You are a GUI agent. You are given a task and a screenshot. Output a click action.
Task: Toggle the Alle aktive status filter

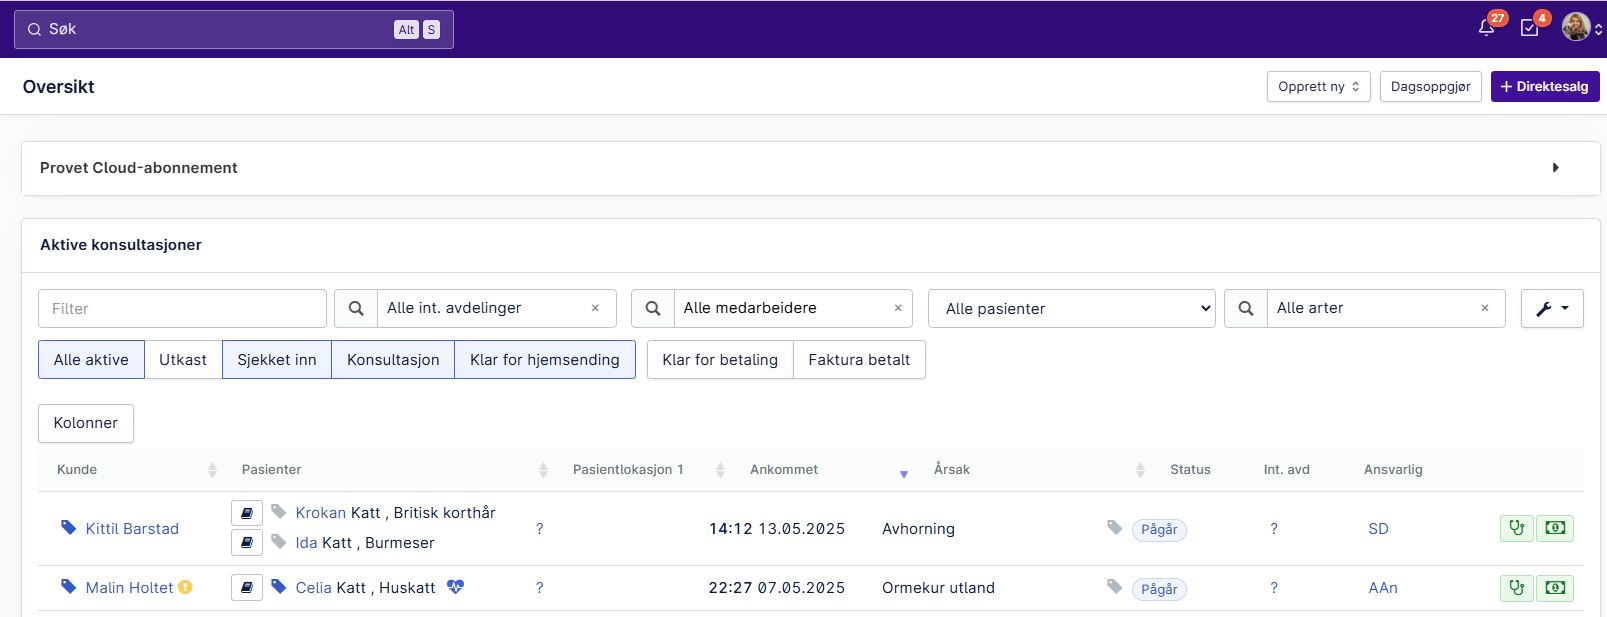tap(91, 360)
